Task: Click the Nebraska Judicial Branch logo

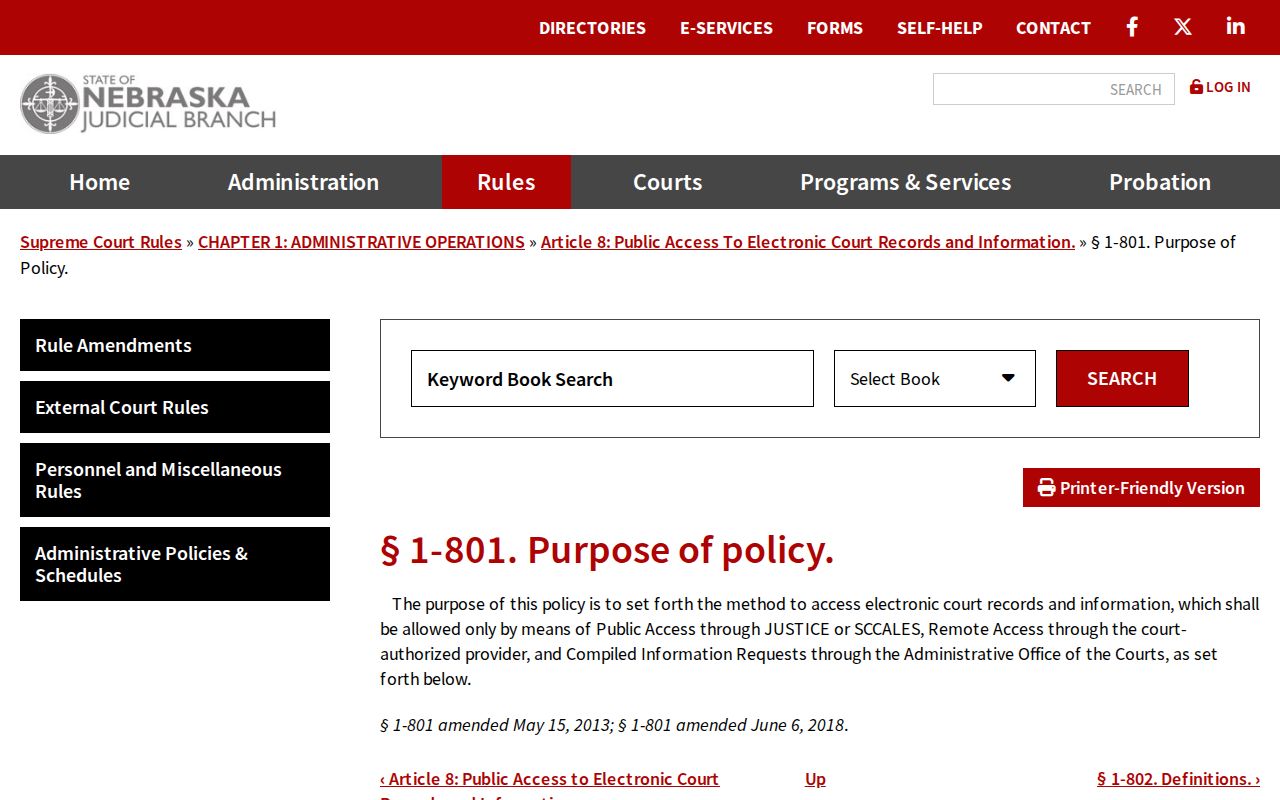Action: point(148,104)
